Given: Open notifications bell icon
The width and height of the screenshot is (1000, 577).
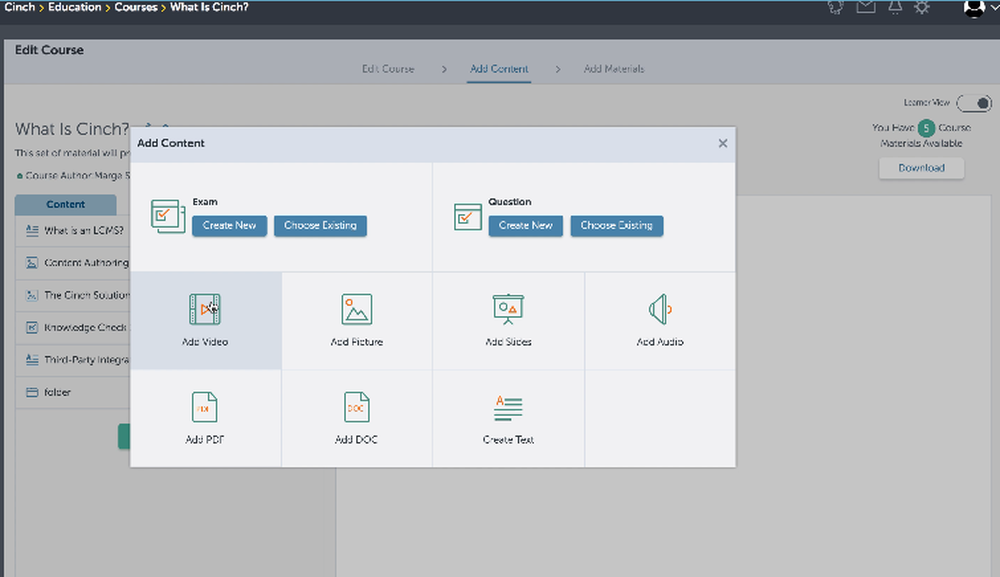Looking at the screenshot, I should click(895, 8).
